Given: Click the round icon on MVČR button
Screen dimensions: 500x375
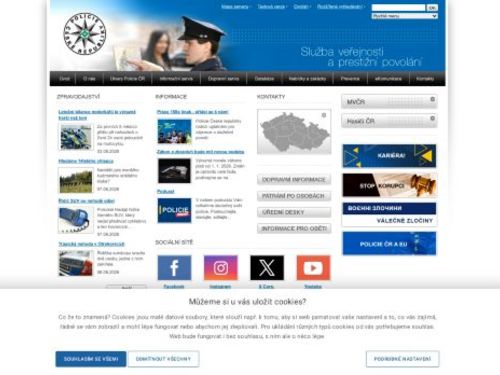Looking at the screenshot, I should coord(432,99).
